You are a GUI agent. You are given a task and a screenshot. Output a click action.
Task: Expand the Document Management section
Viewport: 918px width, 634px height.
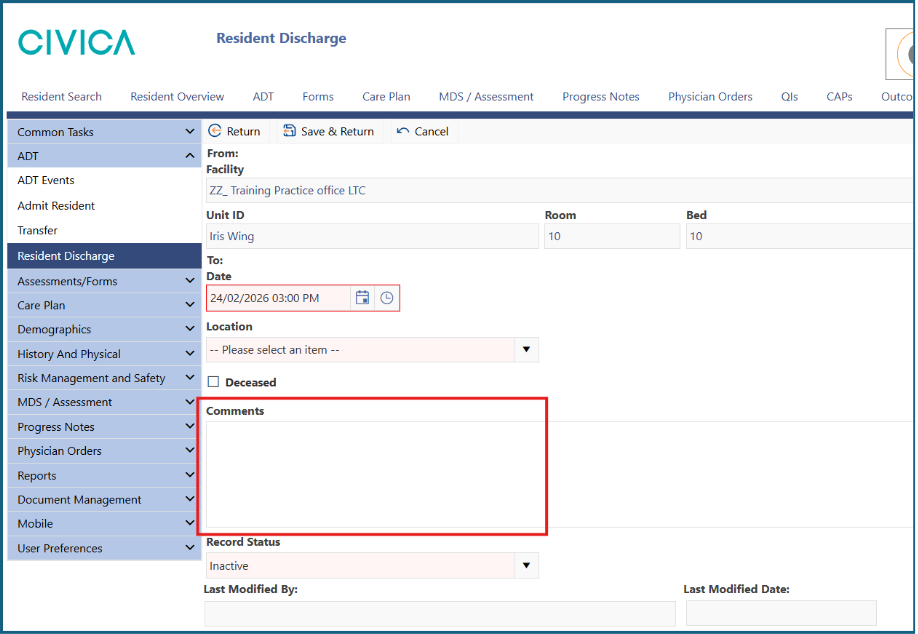104,499
